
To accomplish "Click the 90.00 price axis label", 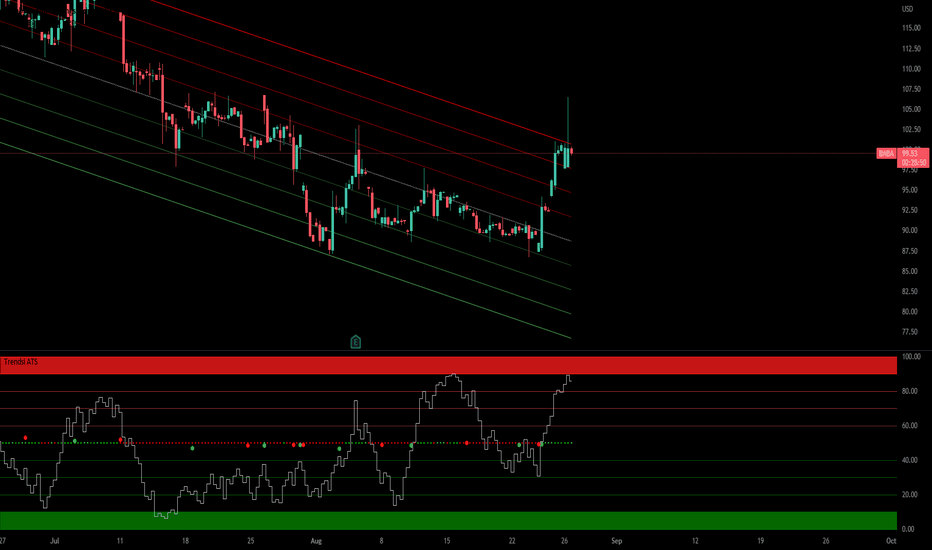I will click(x=909, y=231).
